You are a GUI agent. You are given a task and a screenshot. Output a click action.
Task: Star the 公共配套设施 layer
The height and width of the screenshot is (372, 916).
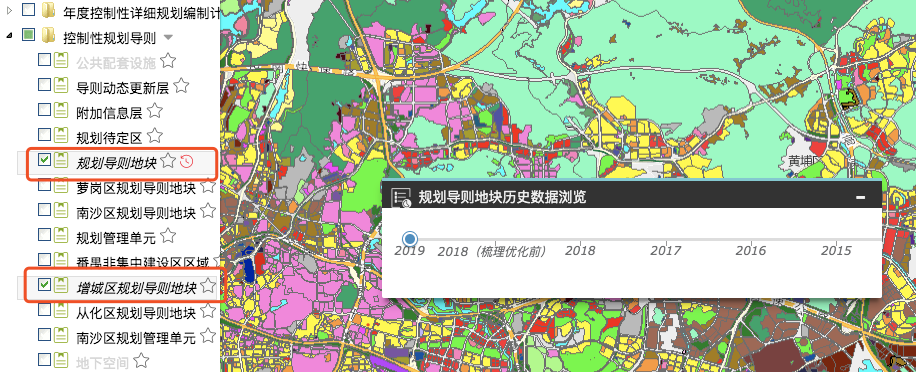(168, 61)
